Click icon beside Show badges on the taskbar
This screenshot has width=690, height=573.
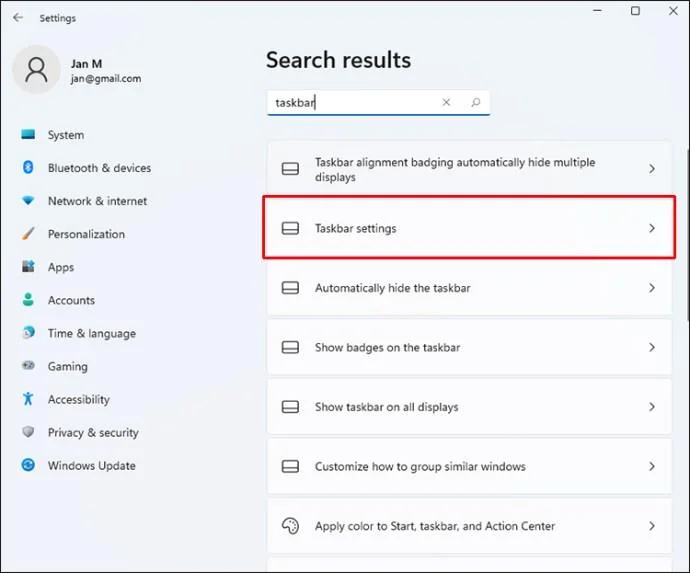point(290,347)
